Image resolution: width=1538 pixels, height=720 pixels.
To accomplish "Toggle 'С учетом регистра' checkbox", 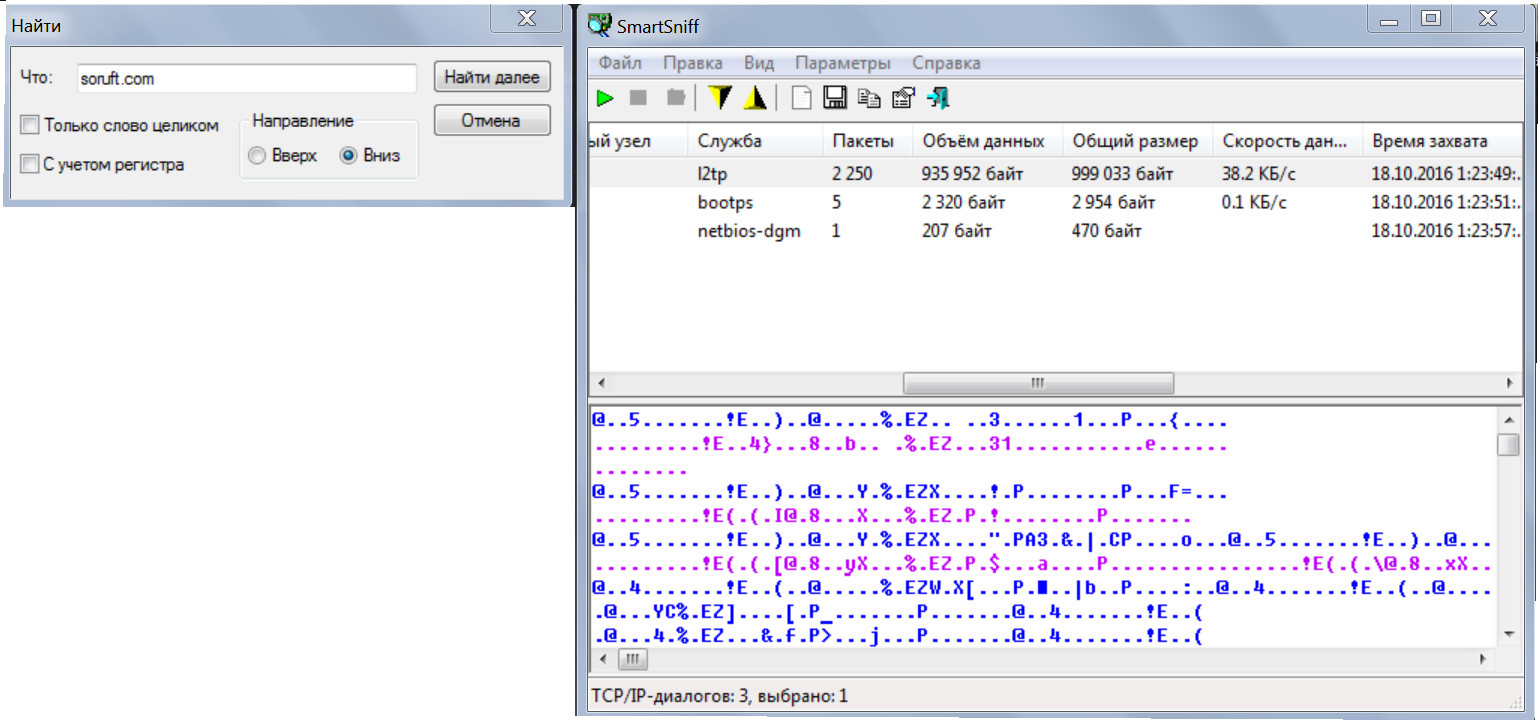I will point(30,164).
